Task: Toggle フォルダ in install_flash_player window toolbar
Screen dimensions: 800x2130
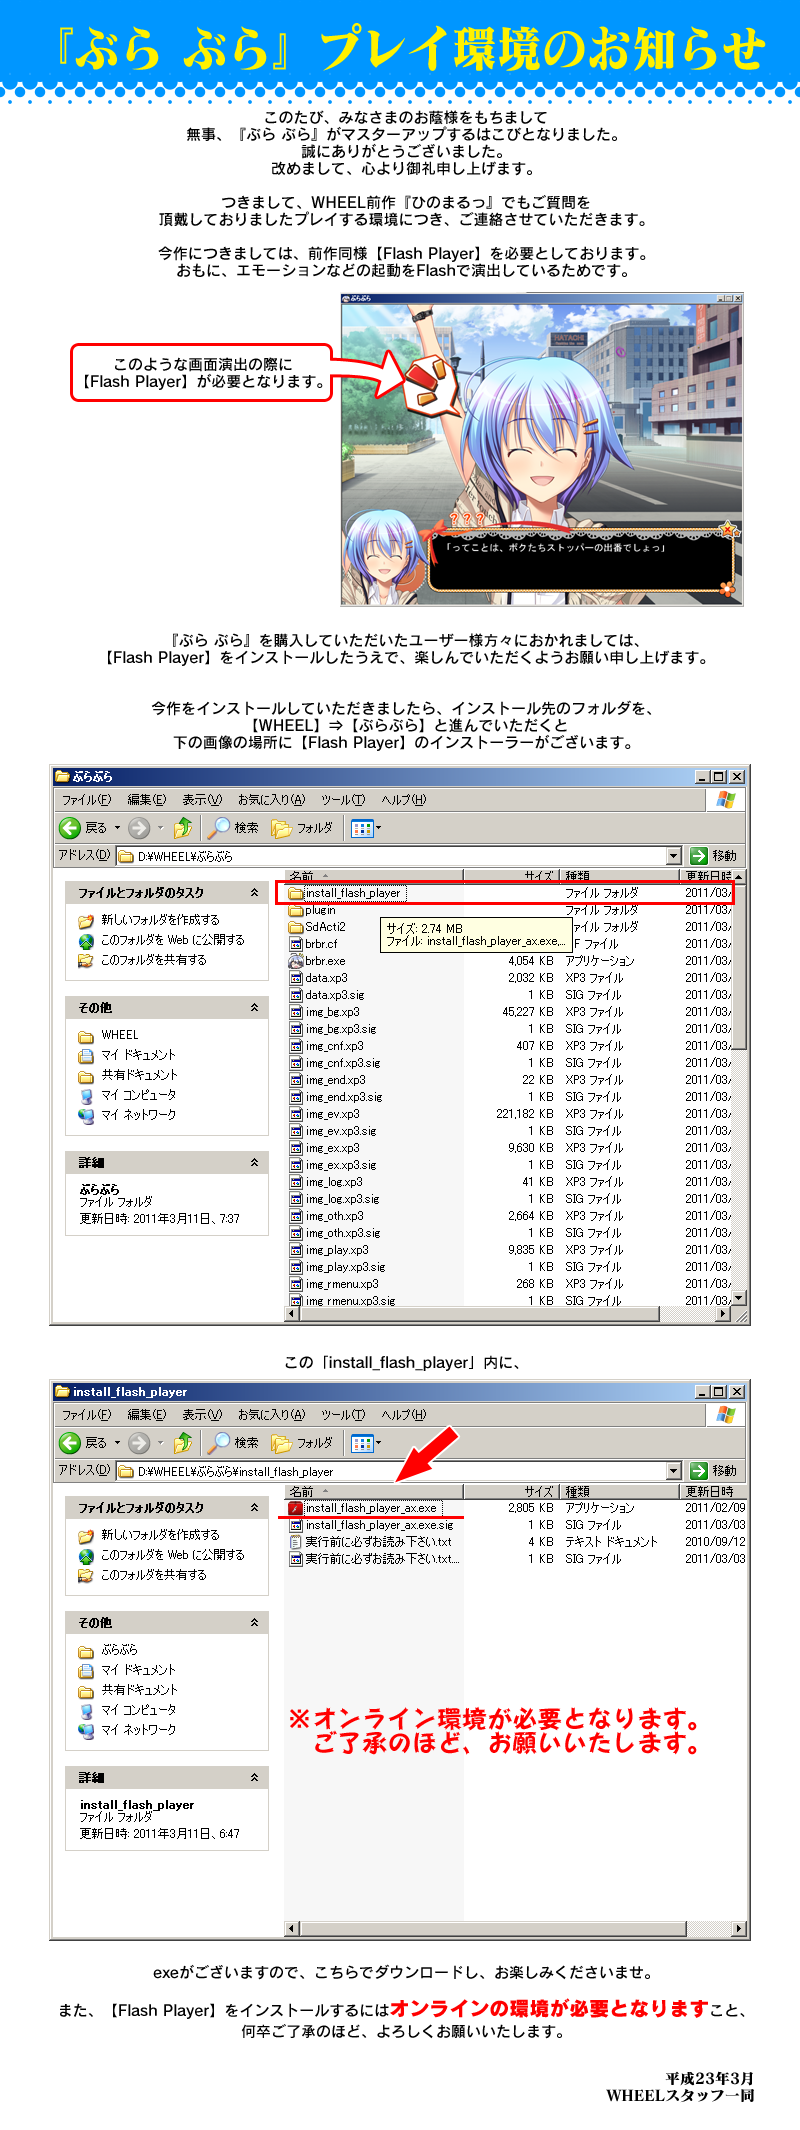Action: pos(302,1442)
